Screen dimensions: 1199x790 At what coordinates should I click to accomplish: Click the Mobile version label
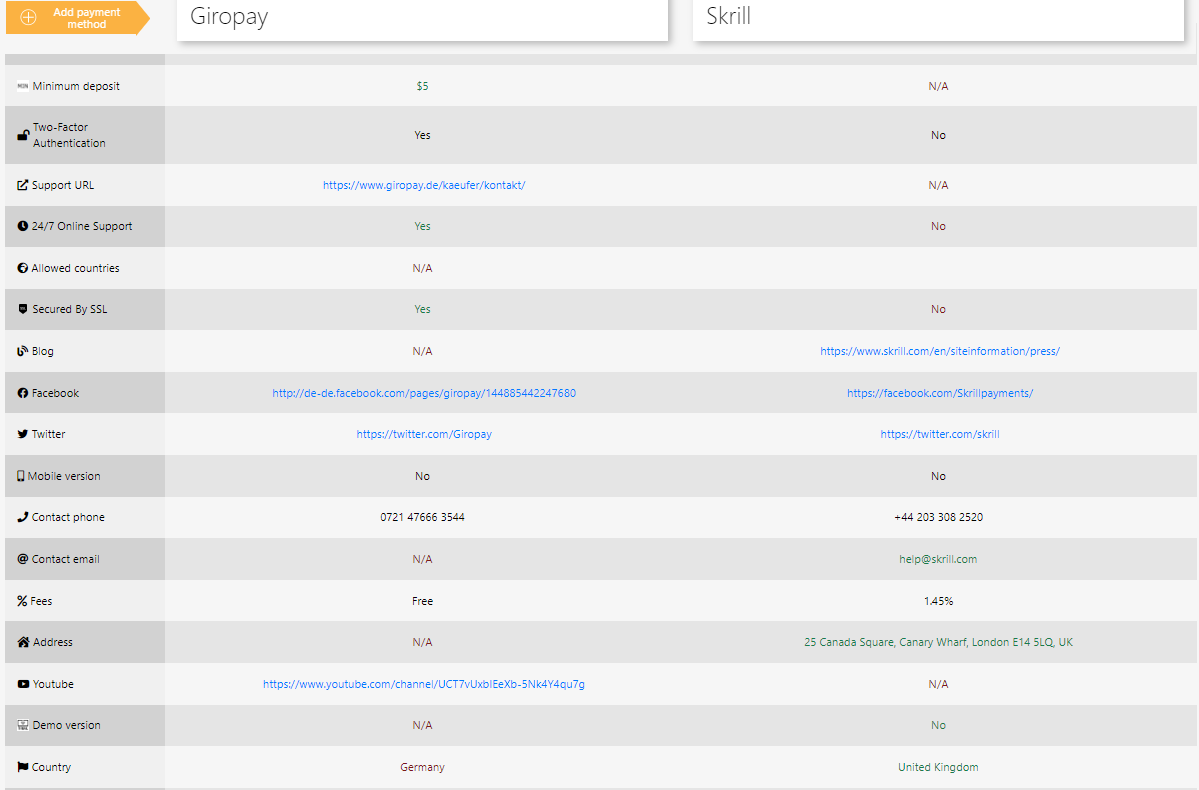(x=64, y=476)
